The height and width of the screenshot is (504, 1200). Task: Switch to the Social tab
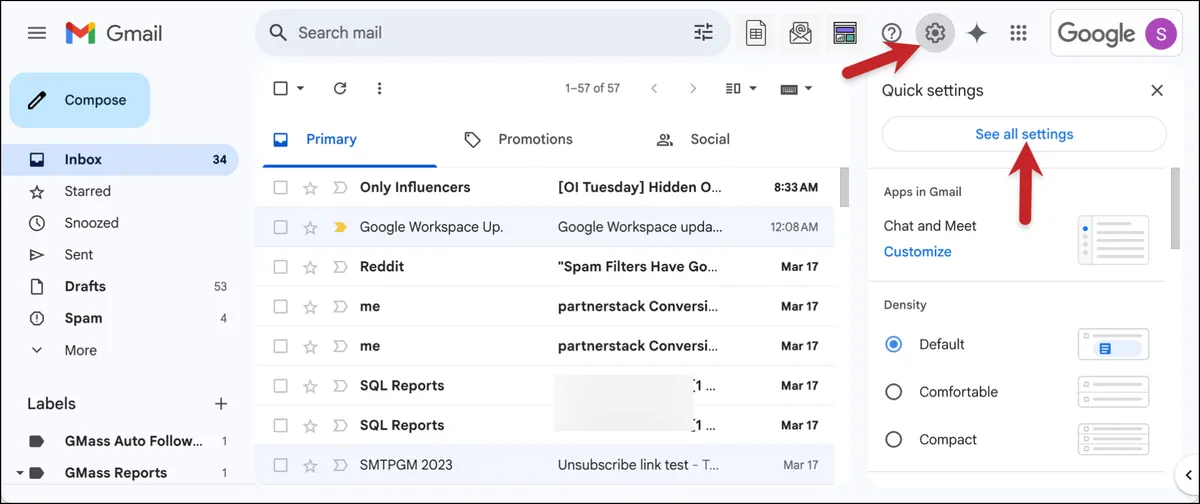(693, 140)
